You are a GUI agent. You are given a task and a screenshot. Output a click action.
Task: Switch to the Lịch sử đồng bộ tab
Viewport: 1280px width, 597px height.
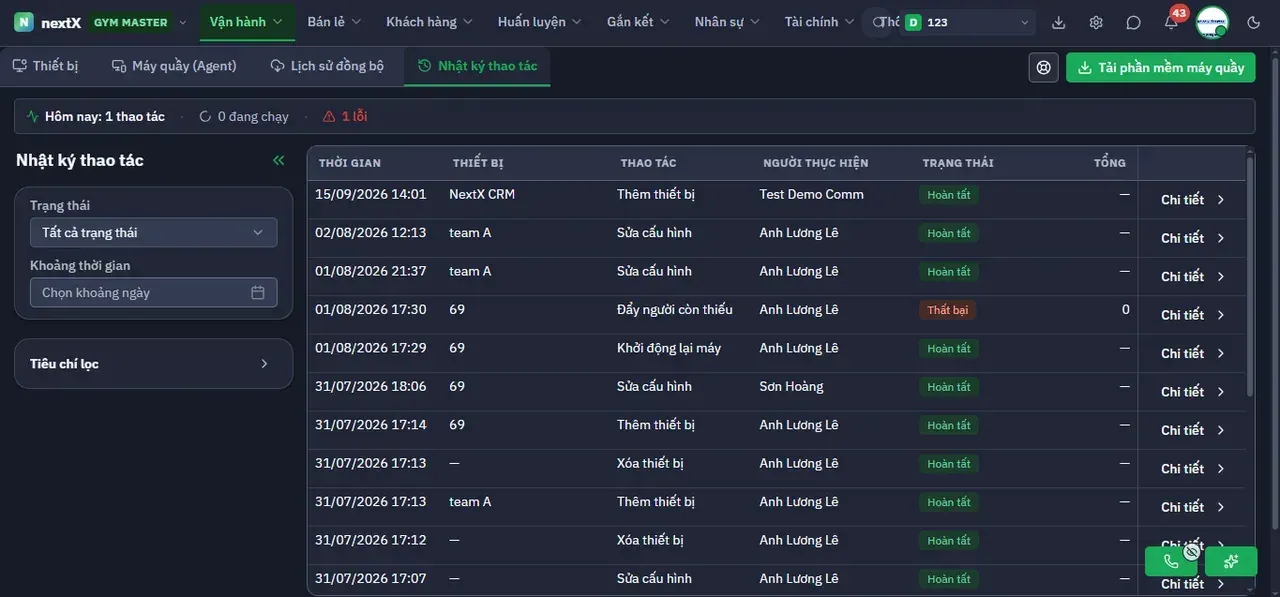tap(327, 66)
